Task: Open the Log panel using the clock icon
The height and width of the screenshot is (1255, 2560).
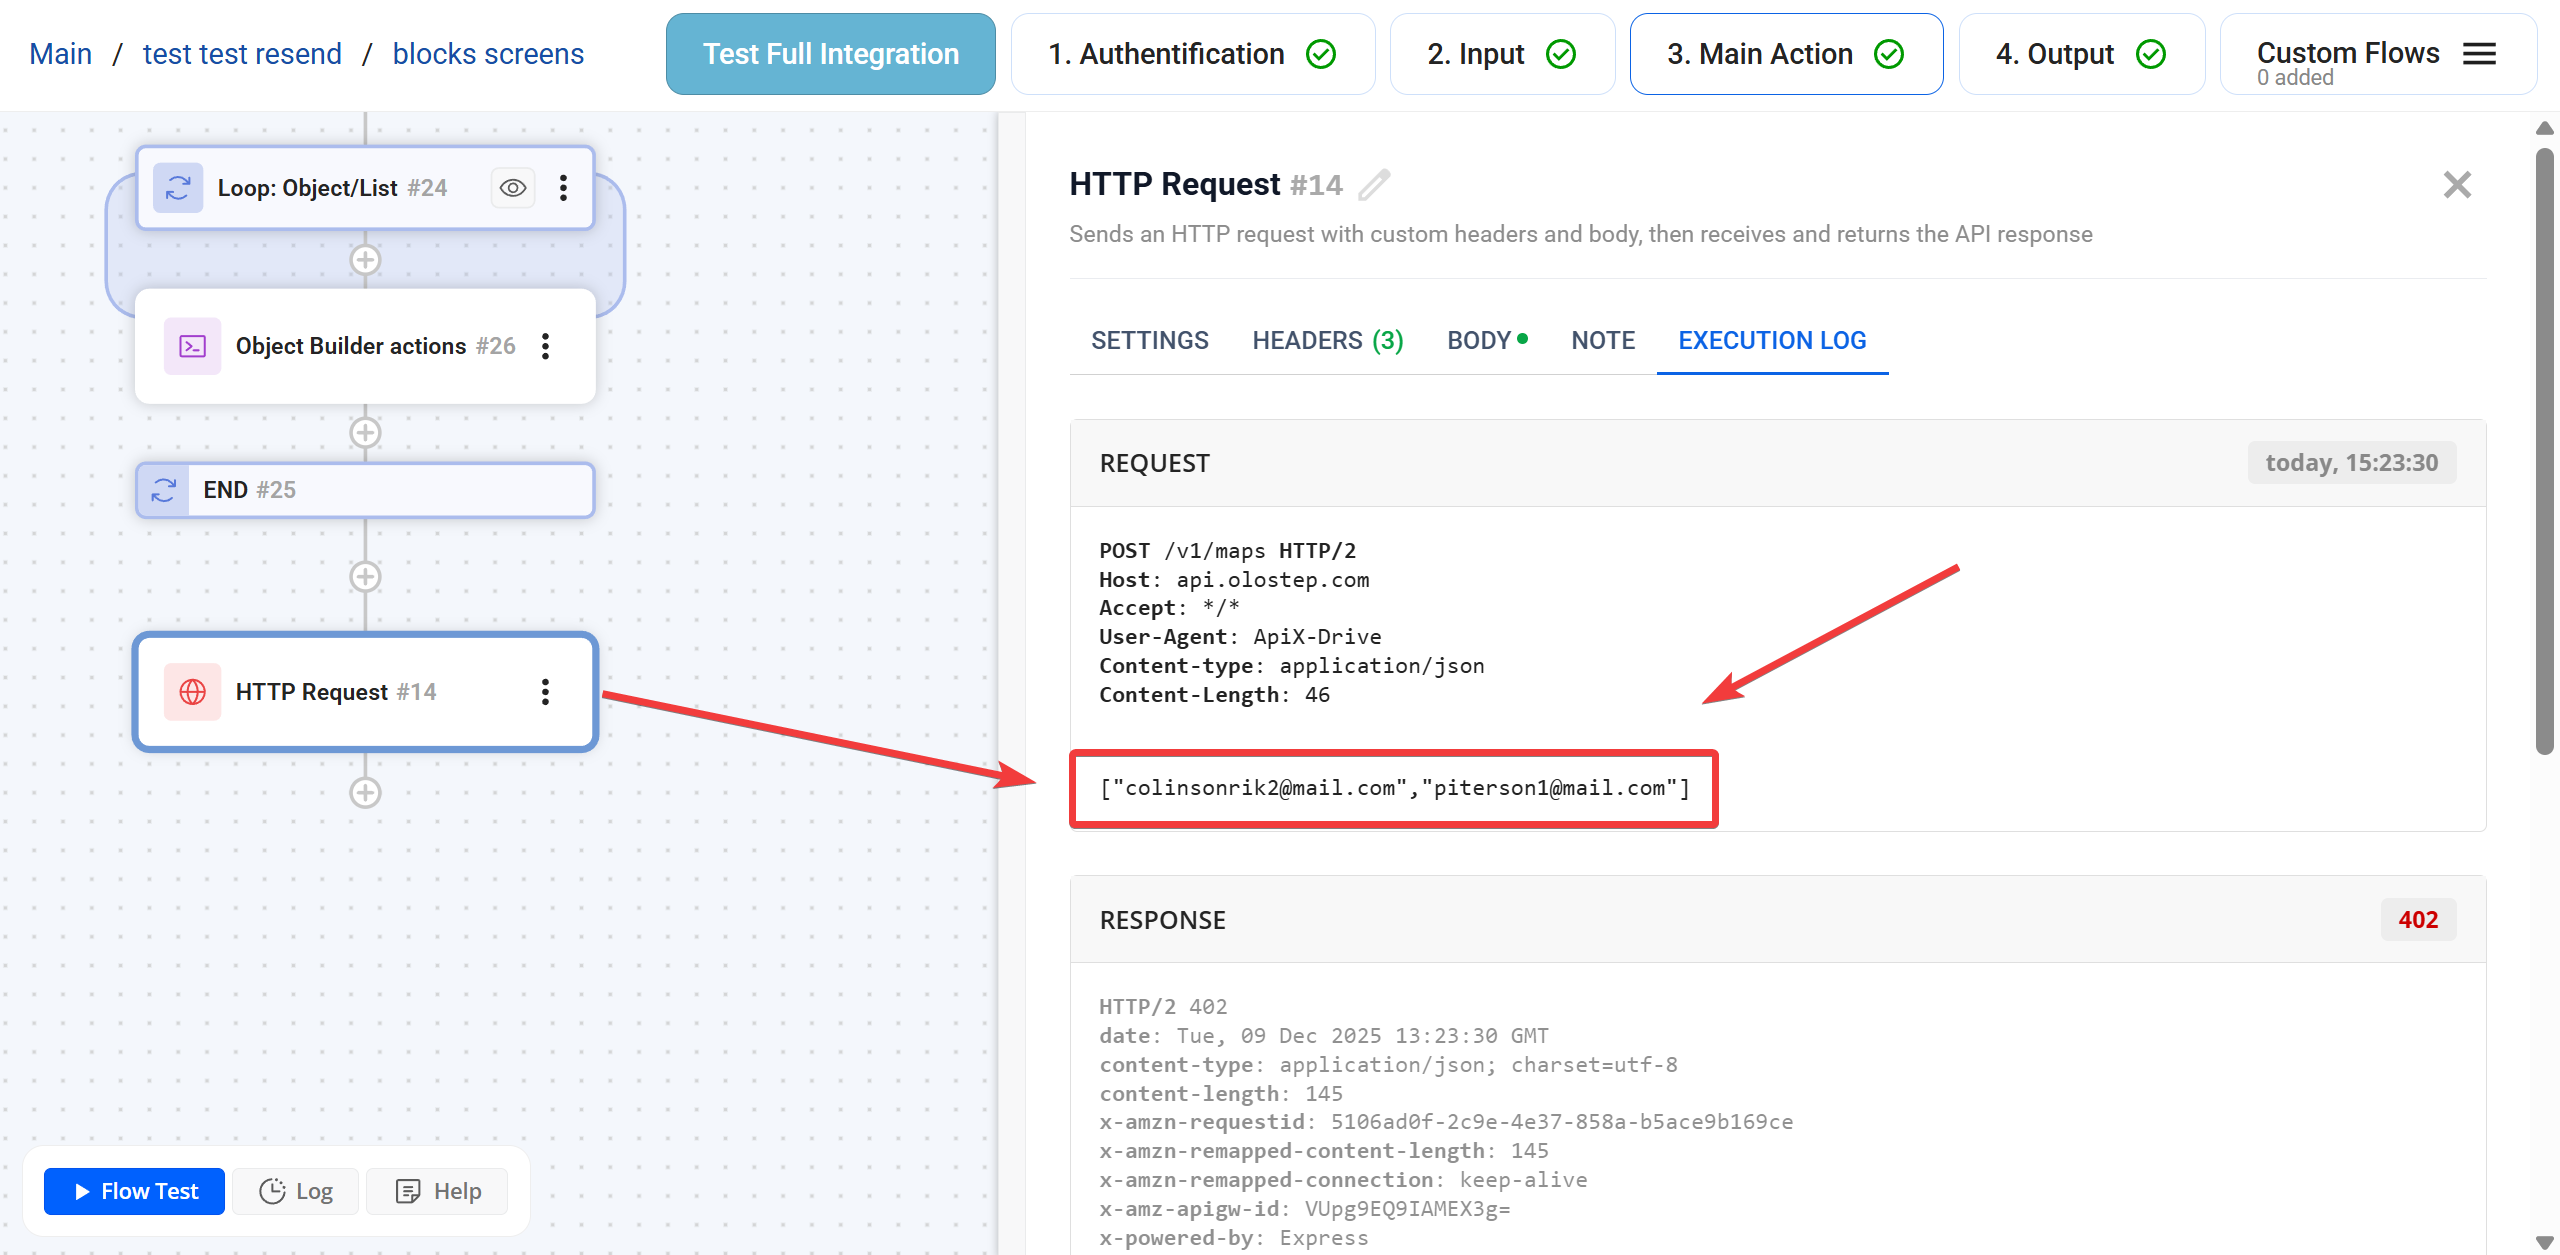Action: (272, 1191)
